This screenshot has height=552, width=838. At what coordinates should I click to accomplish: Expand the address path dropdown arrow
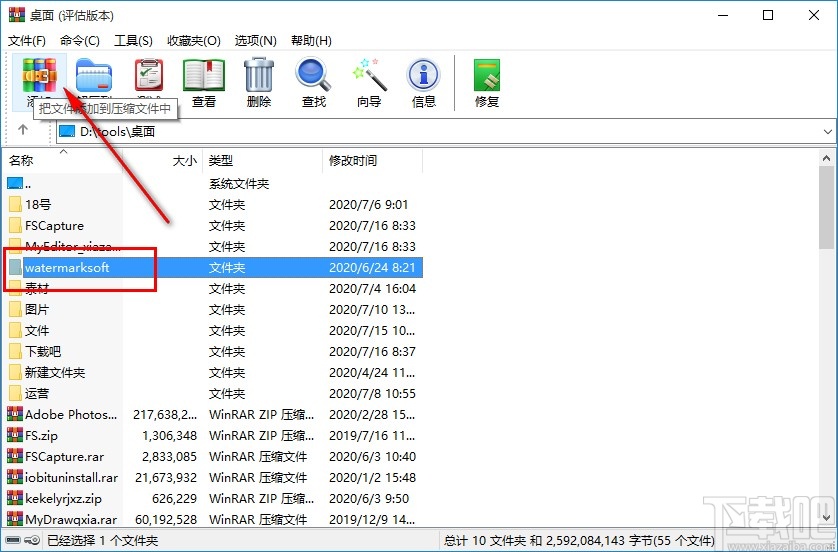click(828, 131)
